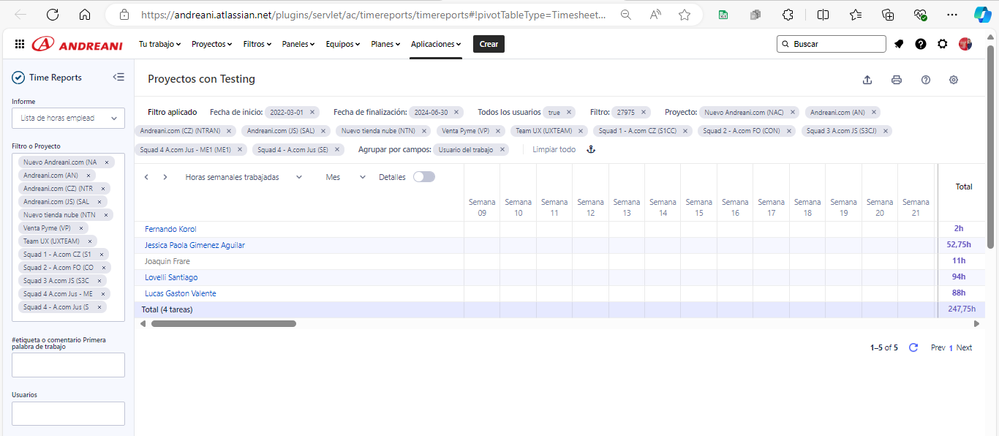Reload the browser page

53,15
